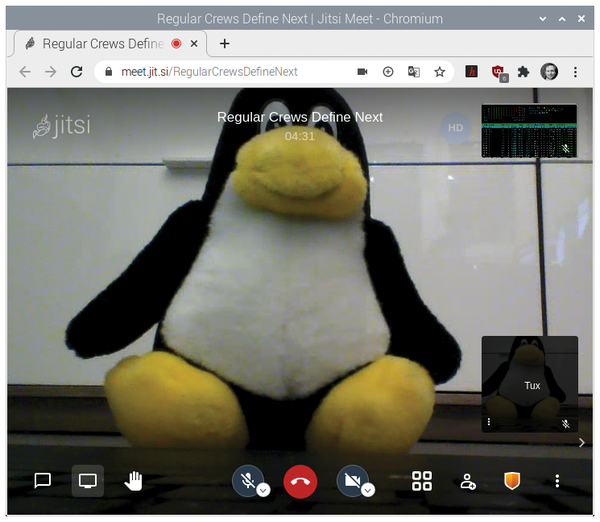Select the terminal screen-share thumbnail
Screen dimensions: 600x522
coord(529,130)
